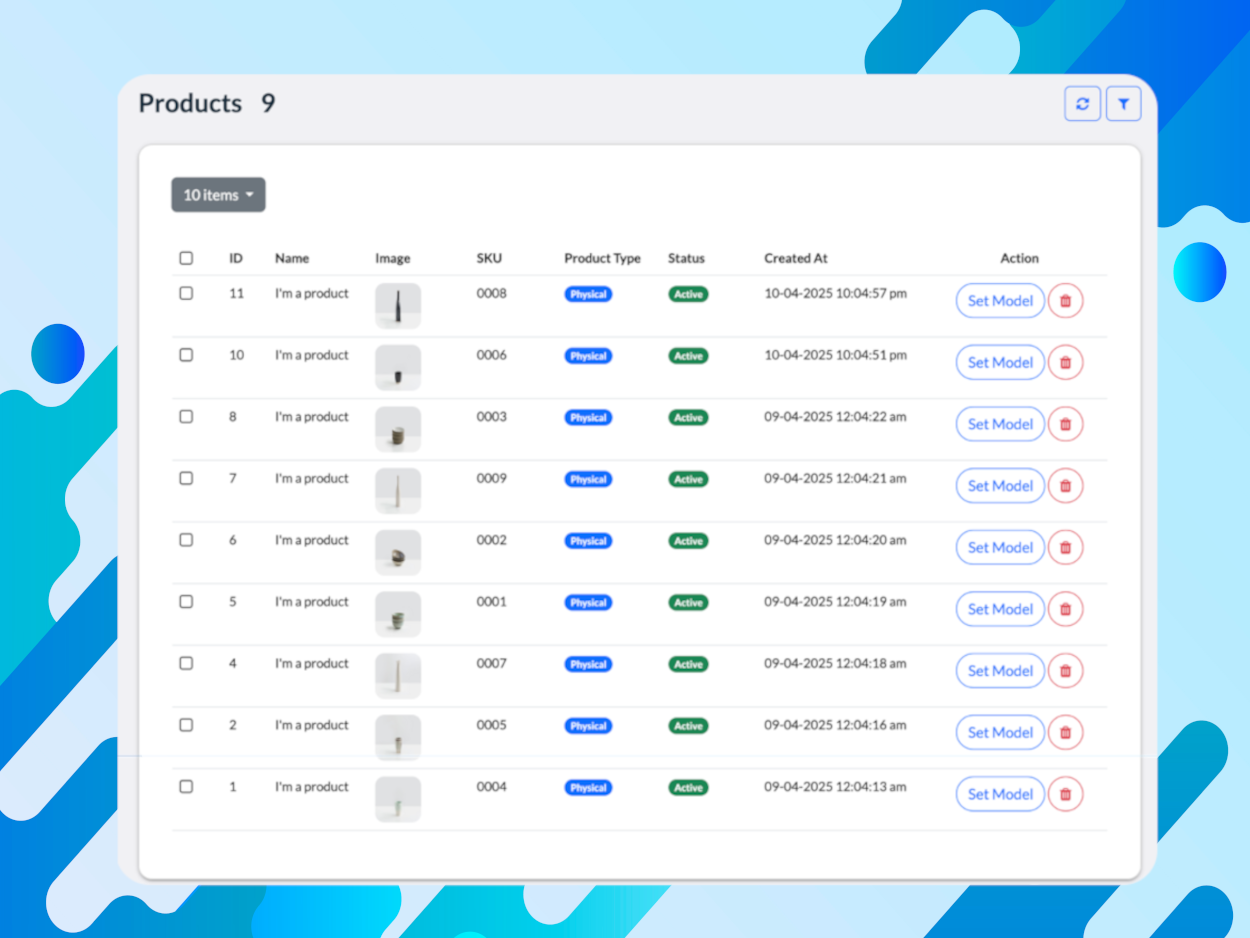Click the Created At column header
Screen dimensions: 1250x938
click(796, 258)
